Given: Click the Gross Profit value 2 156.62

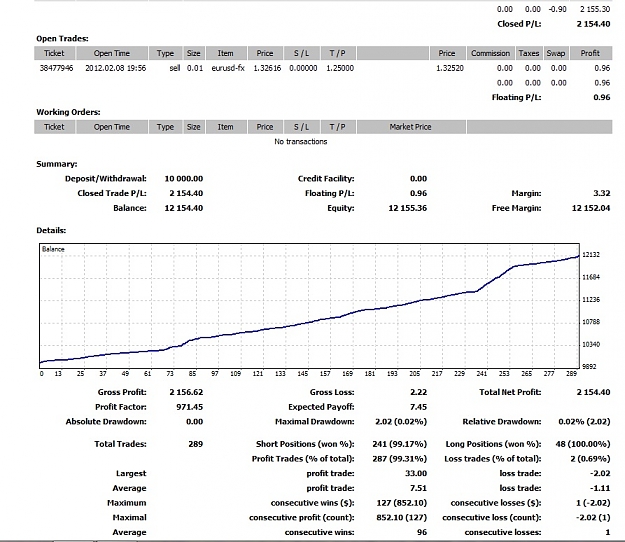Looking at the screenshot, I should point(186,392).
